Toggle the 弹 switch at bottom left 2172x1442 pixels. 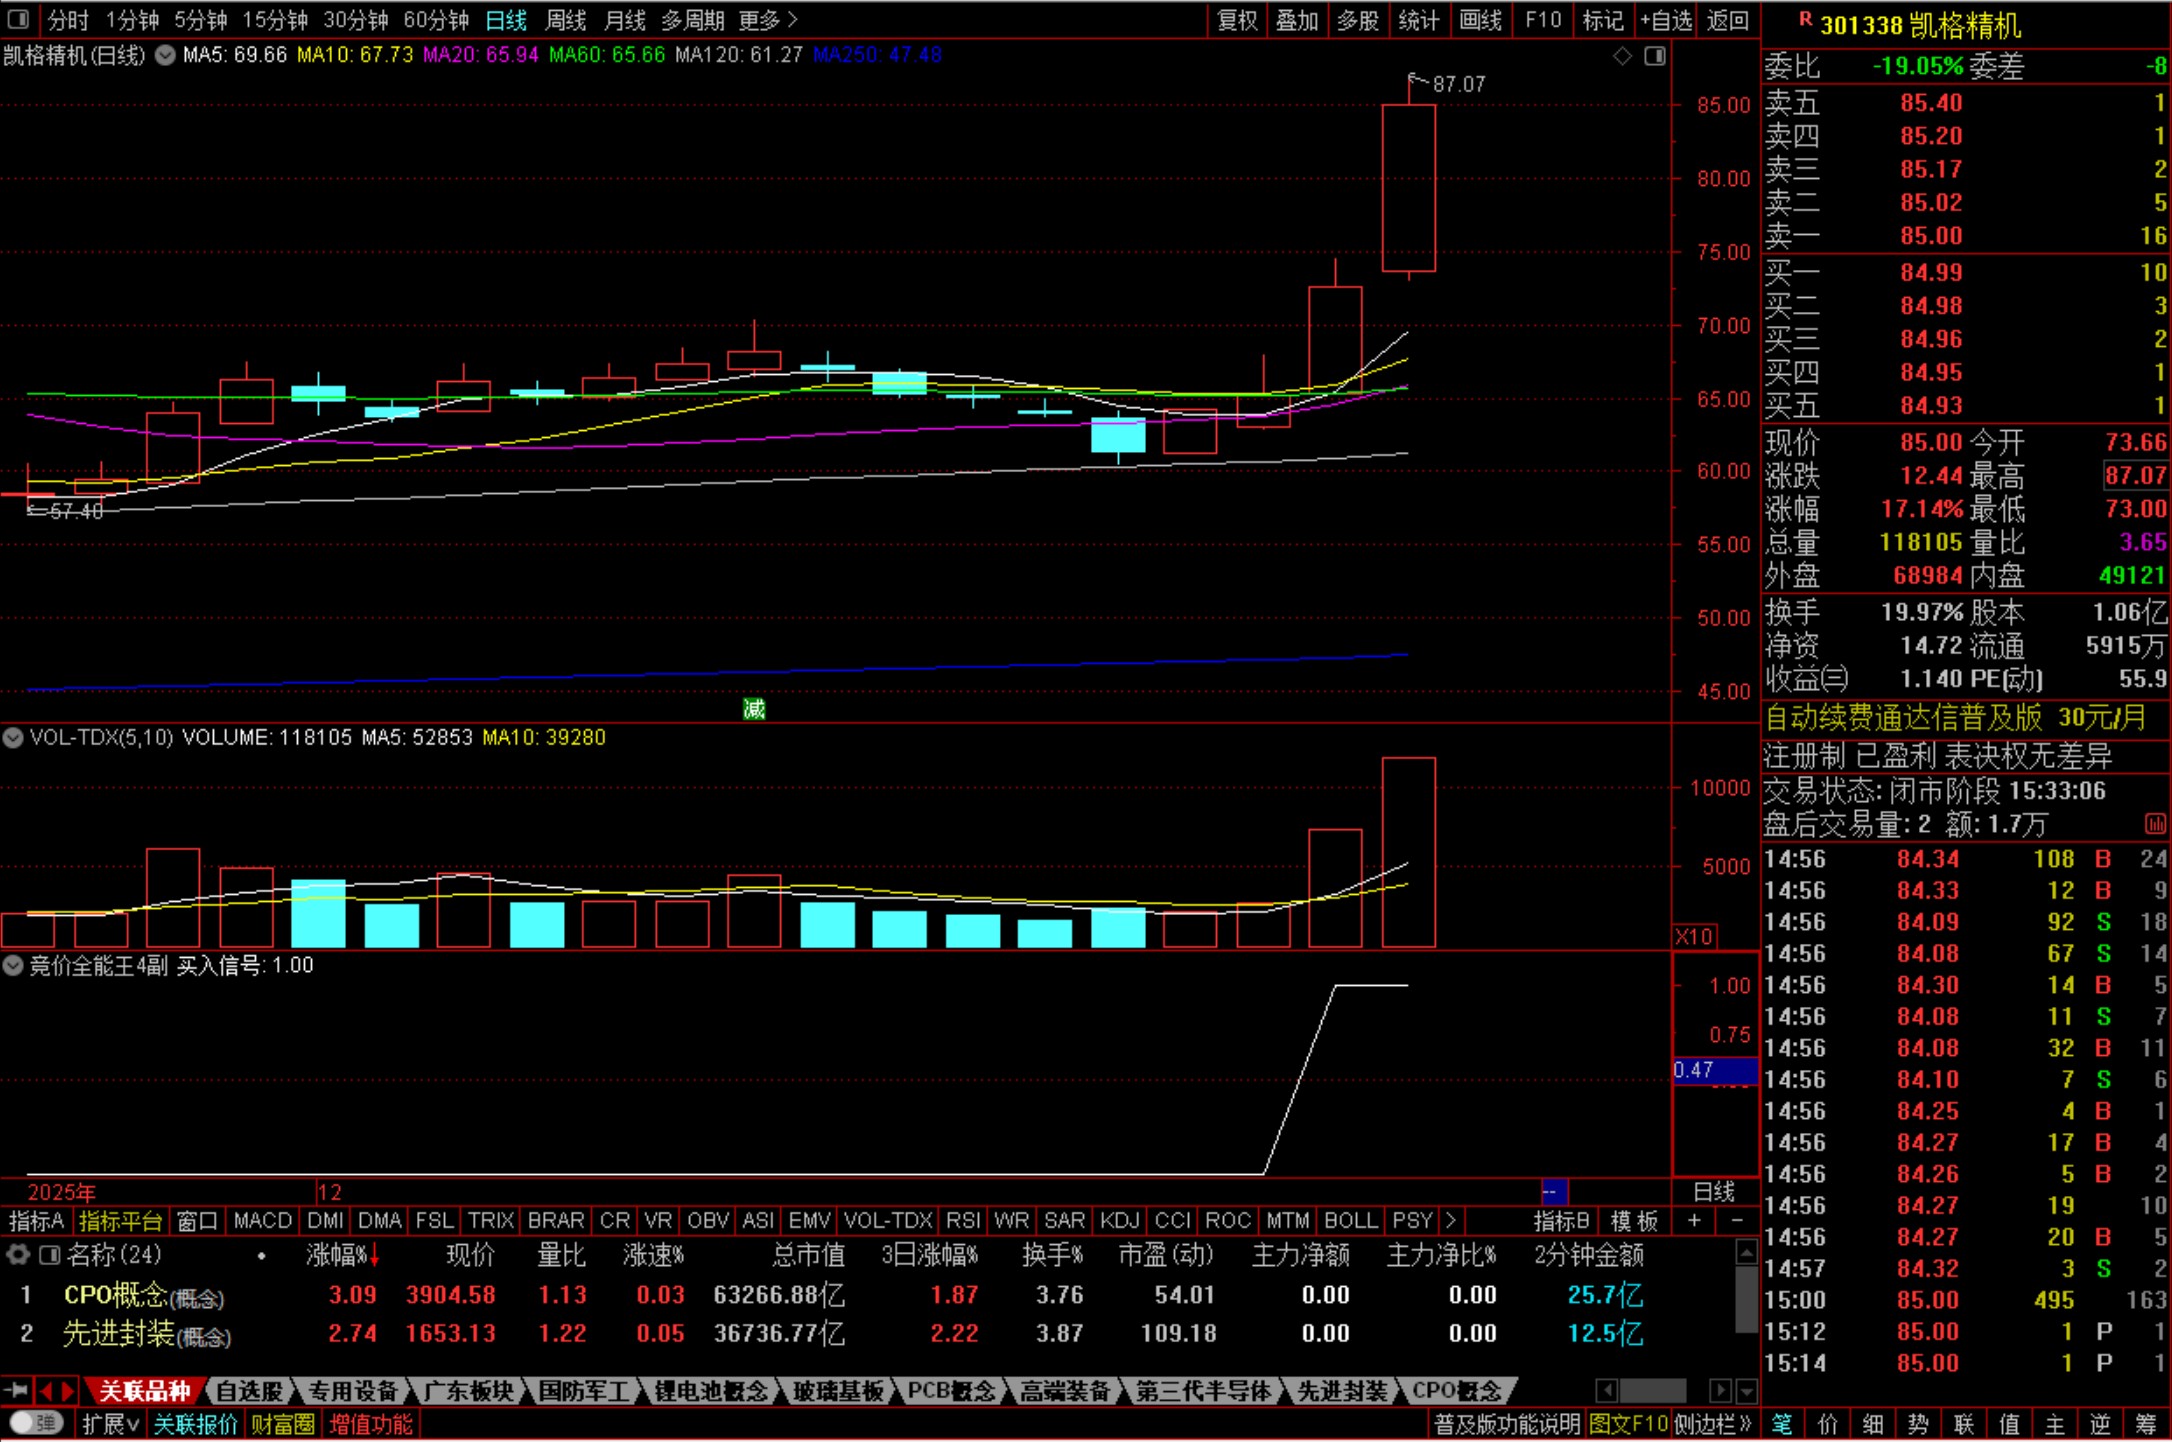tap(36, 1423)
